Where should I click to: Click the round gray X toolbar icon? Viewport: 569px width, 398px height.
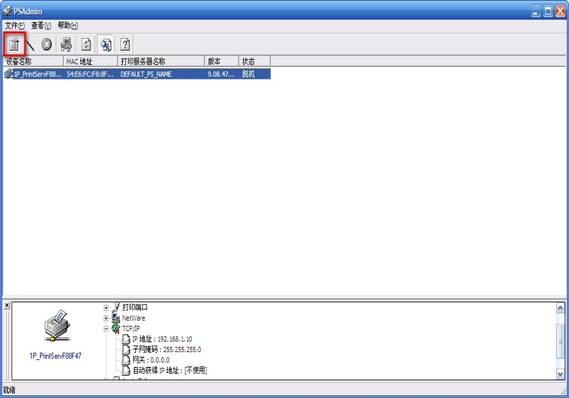pos(46,44)
